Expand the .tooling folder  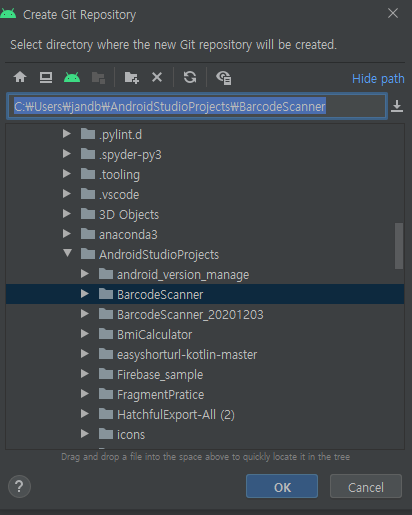(x=67, y=174)
